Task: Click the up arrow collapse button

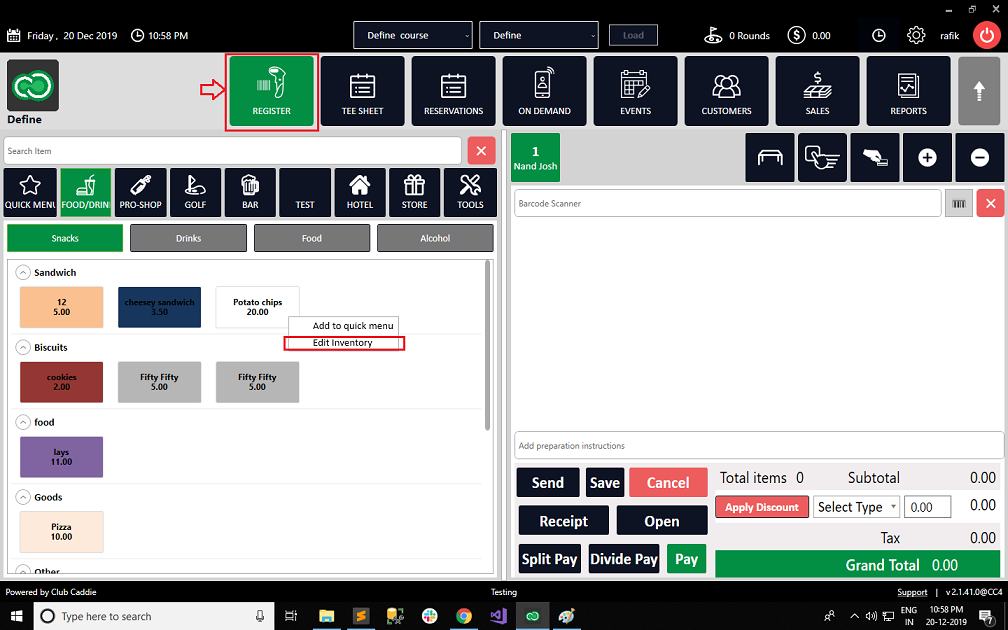Action: pos(979,91)
